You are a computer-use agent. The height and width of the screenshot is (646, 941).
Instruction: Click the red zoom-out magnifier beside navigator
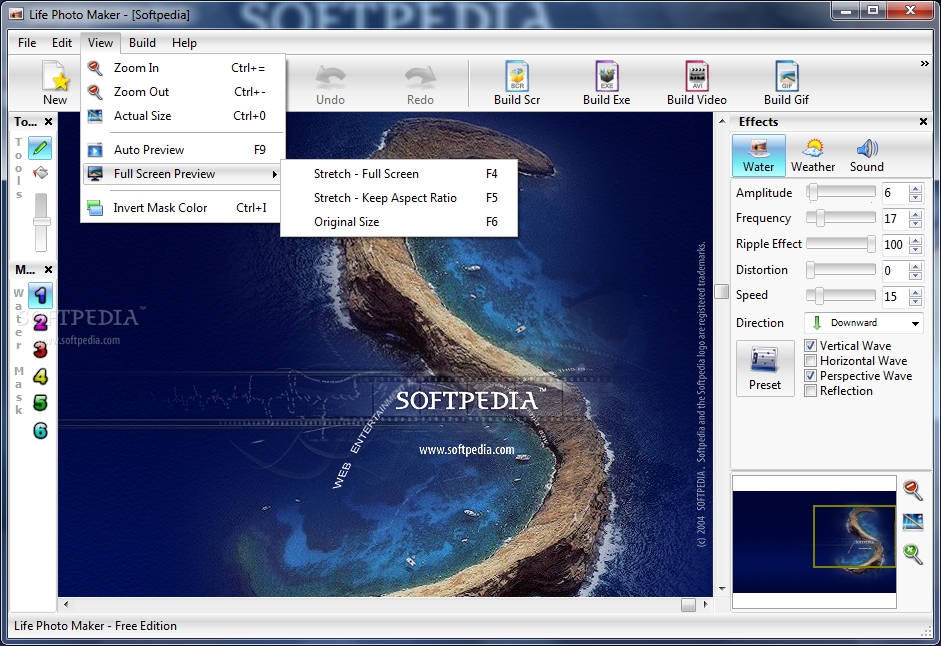point(912,490)
